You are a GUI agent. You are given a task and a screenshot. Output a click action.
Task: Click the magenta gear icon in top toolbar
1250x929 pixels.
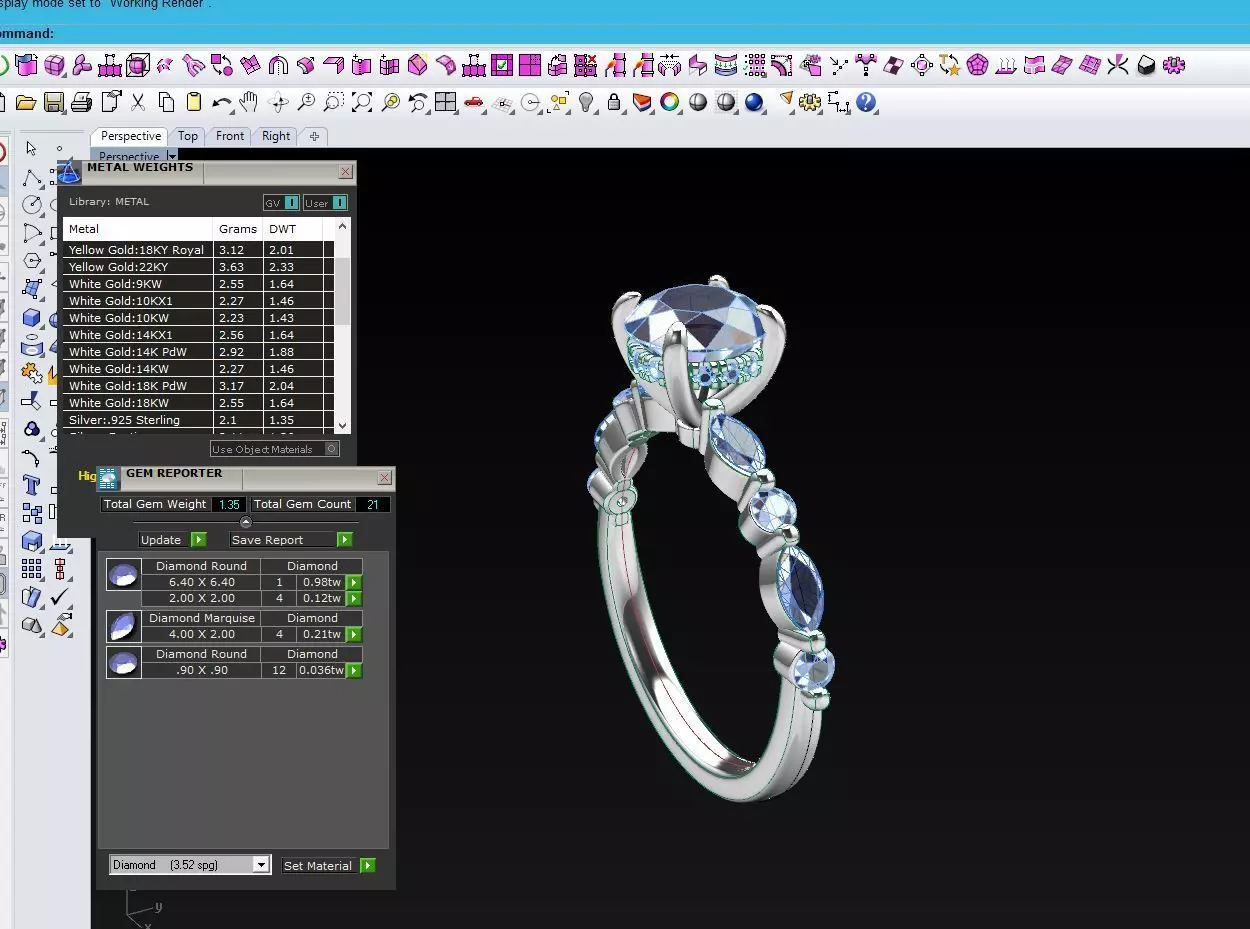pyautogui.click(x=1174, y=66)
